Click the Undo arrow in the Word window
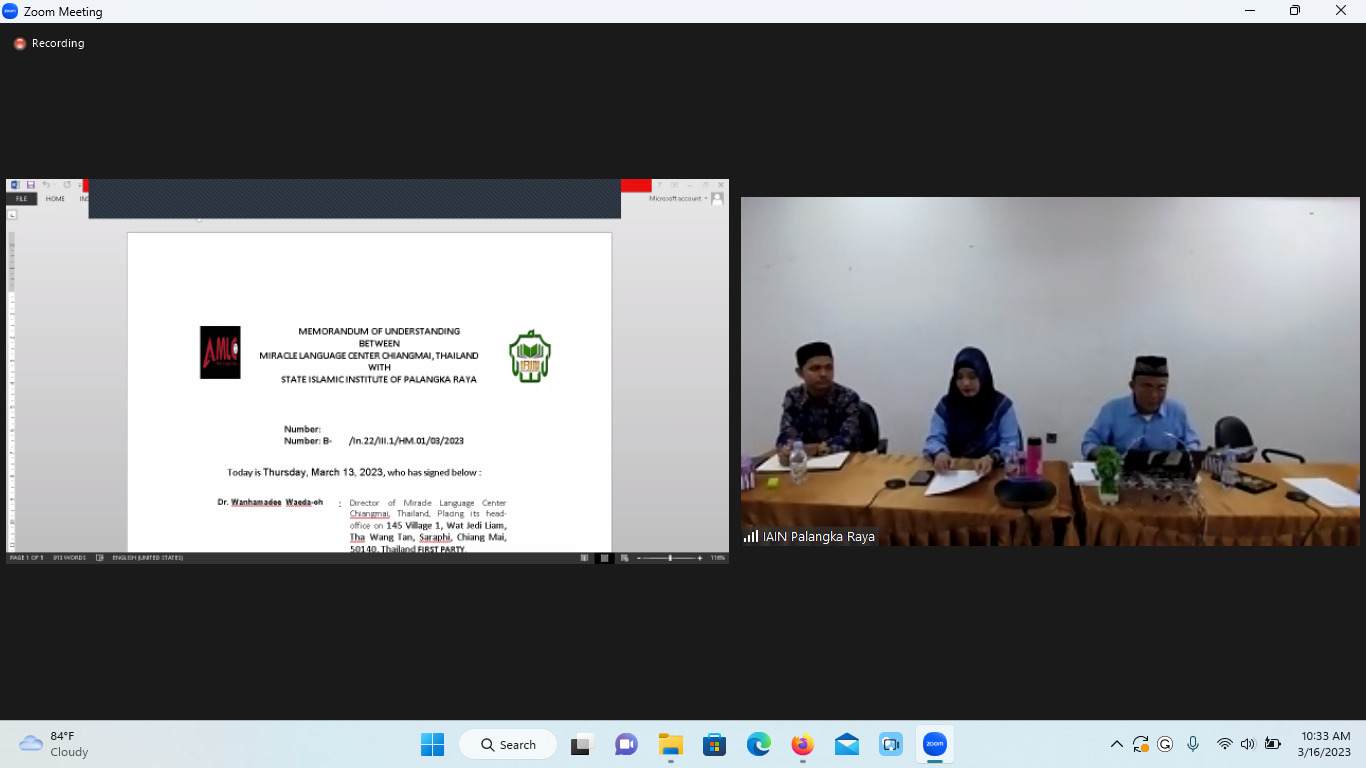The width and height of the screenshot is (1366, 768). 46,185
